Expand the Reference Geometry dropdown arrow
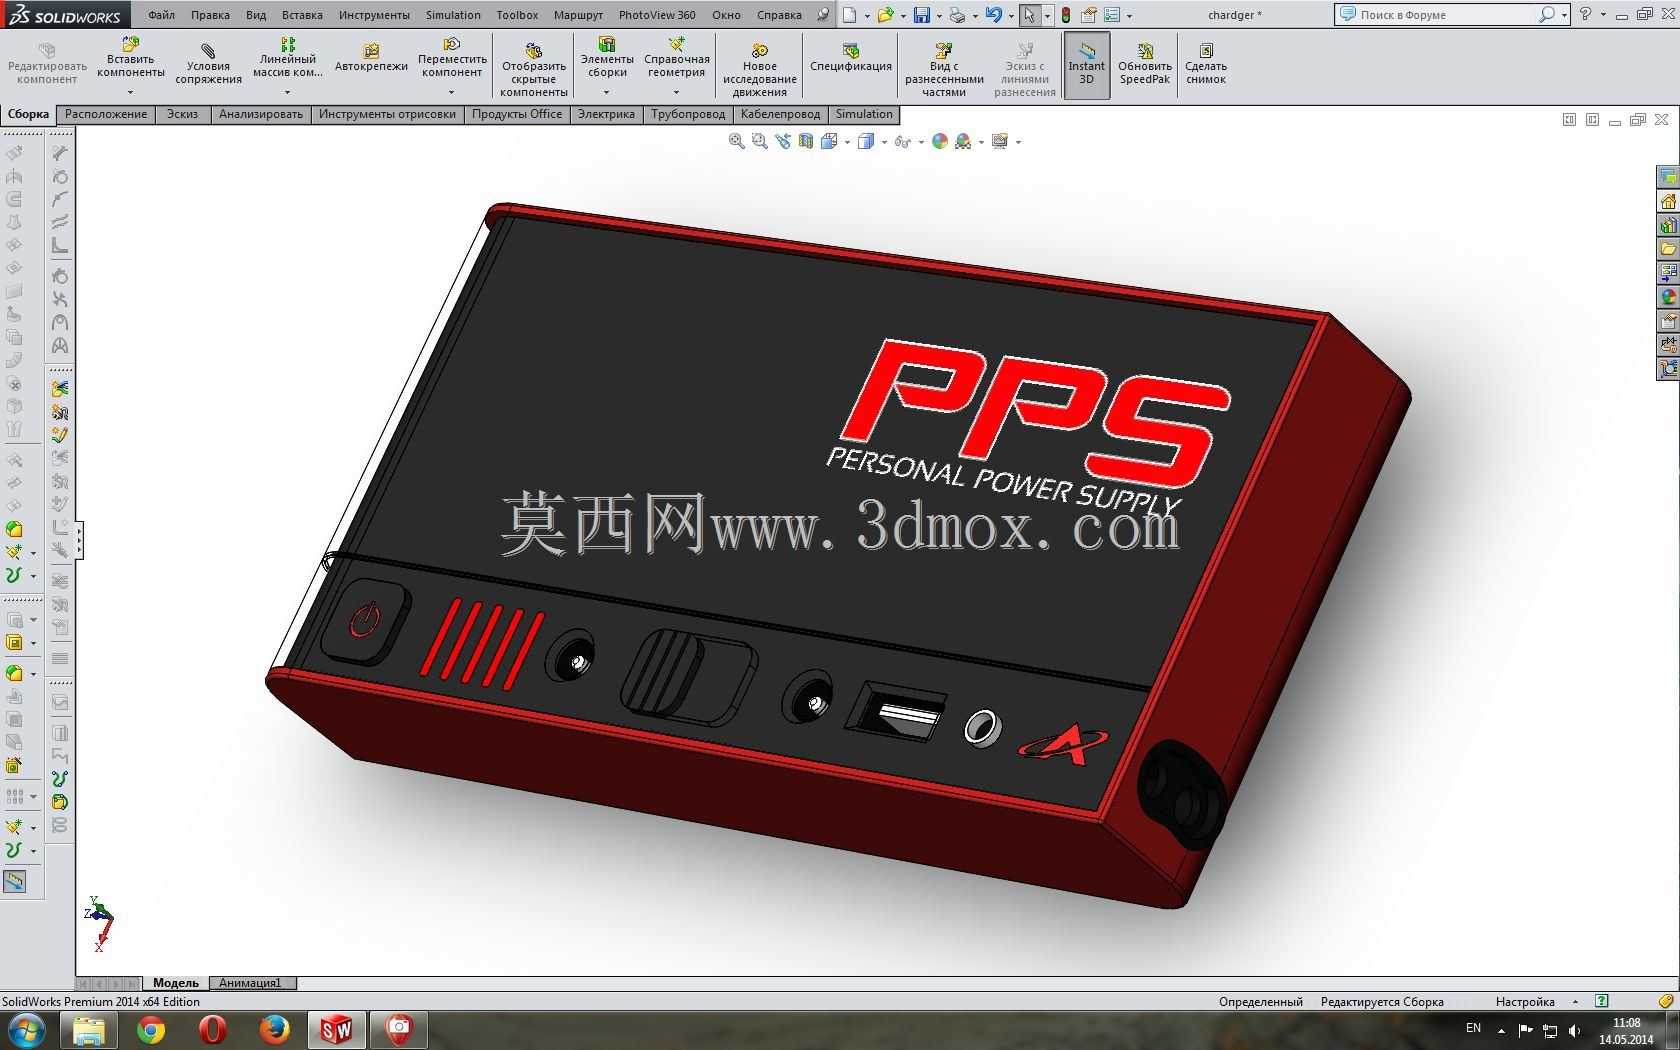 677,92
